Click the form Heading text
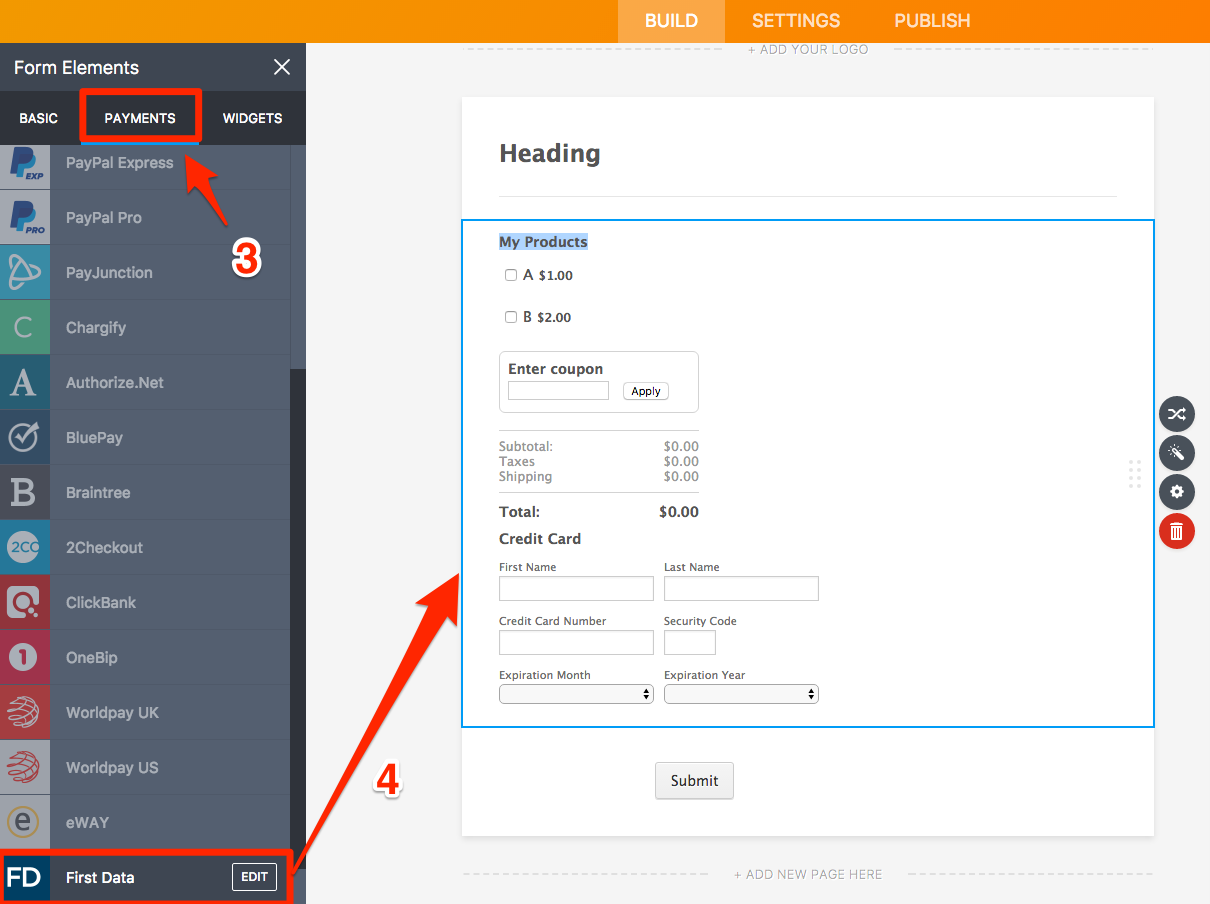 pyautogui.click(x=550, y=153)
